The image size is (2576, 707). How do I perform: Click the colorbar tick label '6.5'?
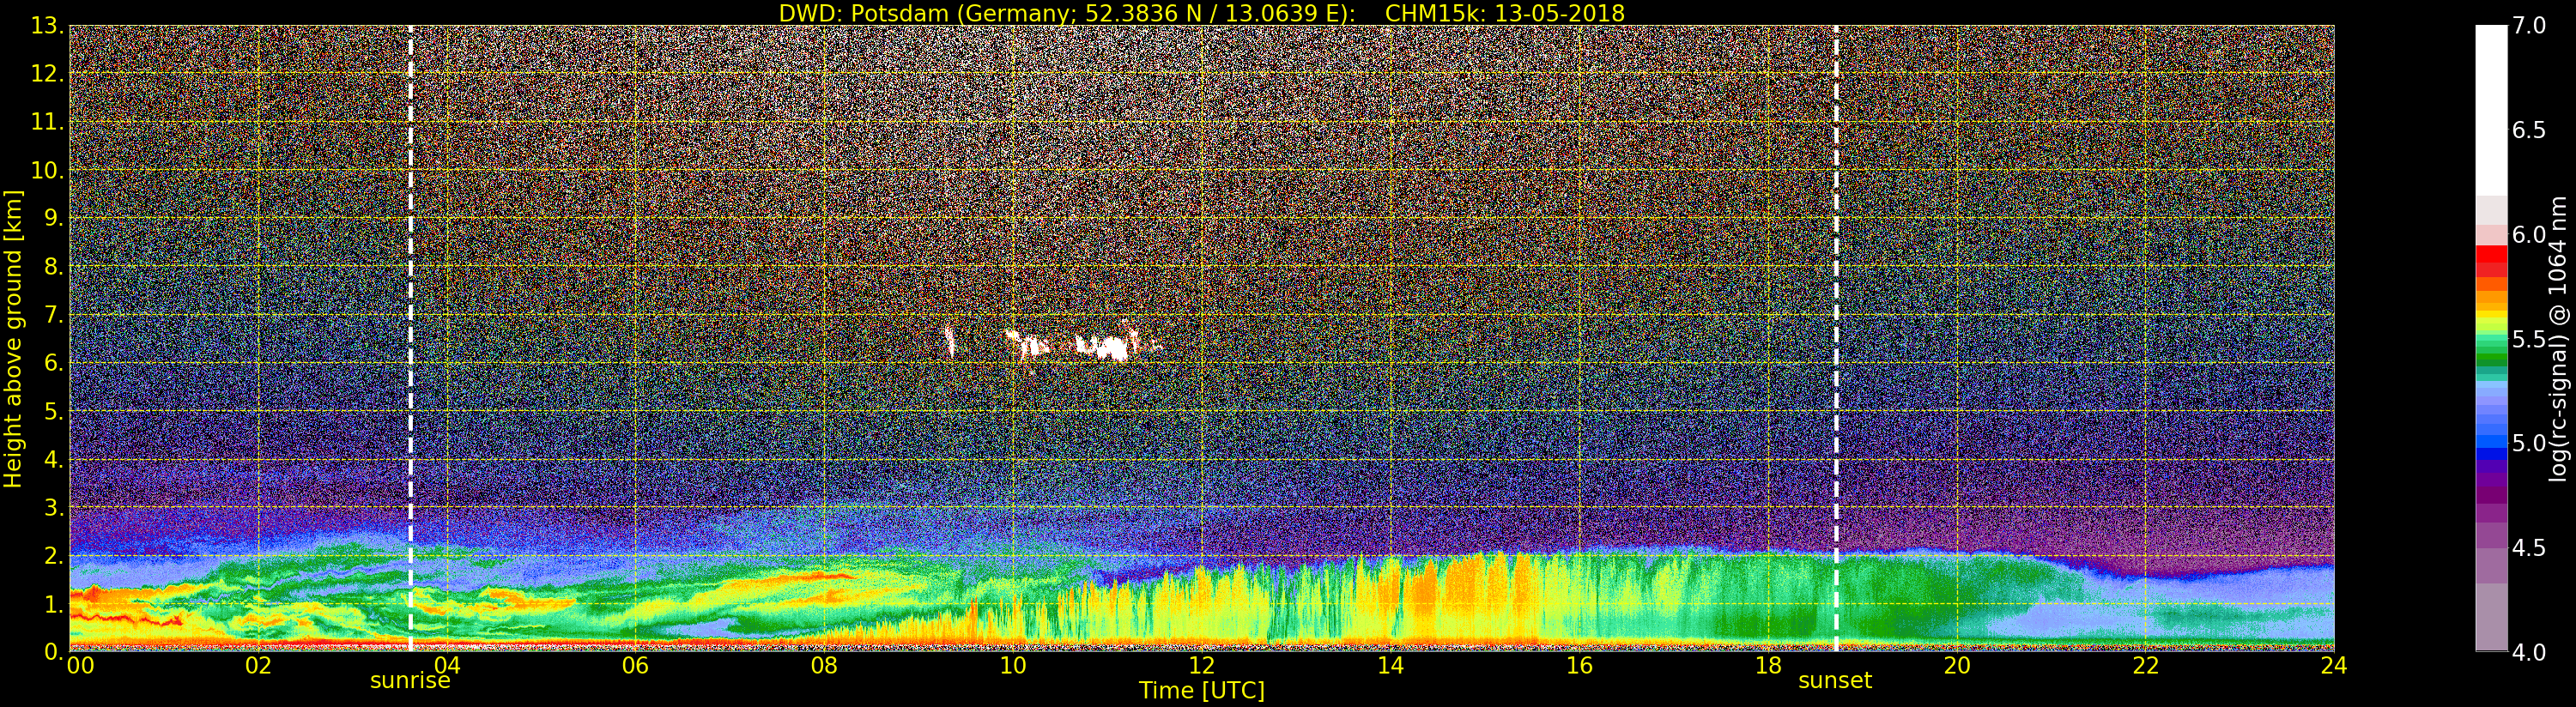[2529, 130]
